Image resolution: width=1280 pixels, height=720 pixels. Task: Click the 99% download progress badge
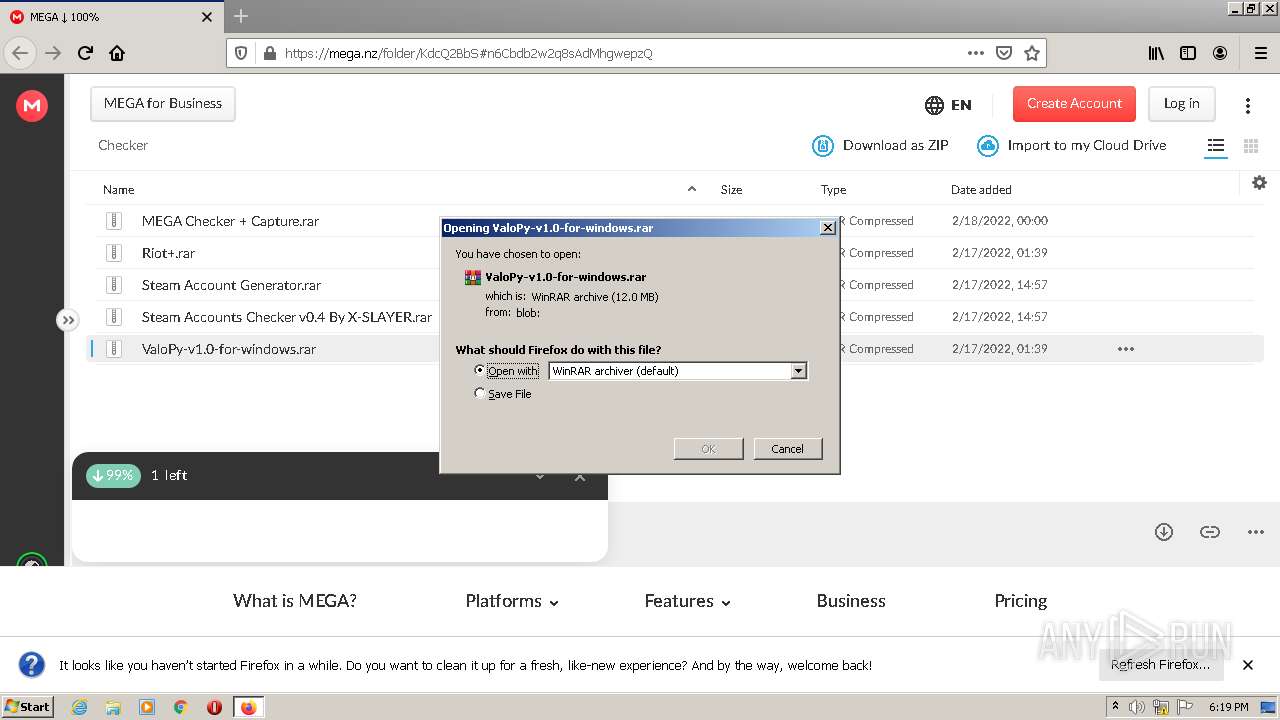[114, 476]
